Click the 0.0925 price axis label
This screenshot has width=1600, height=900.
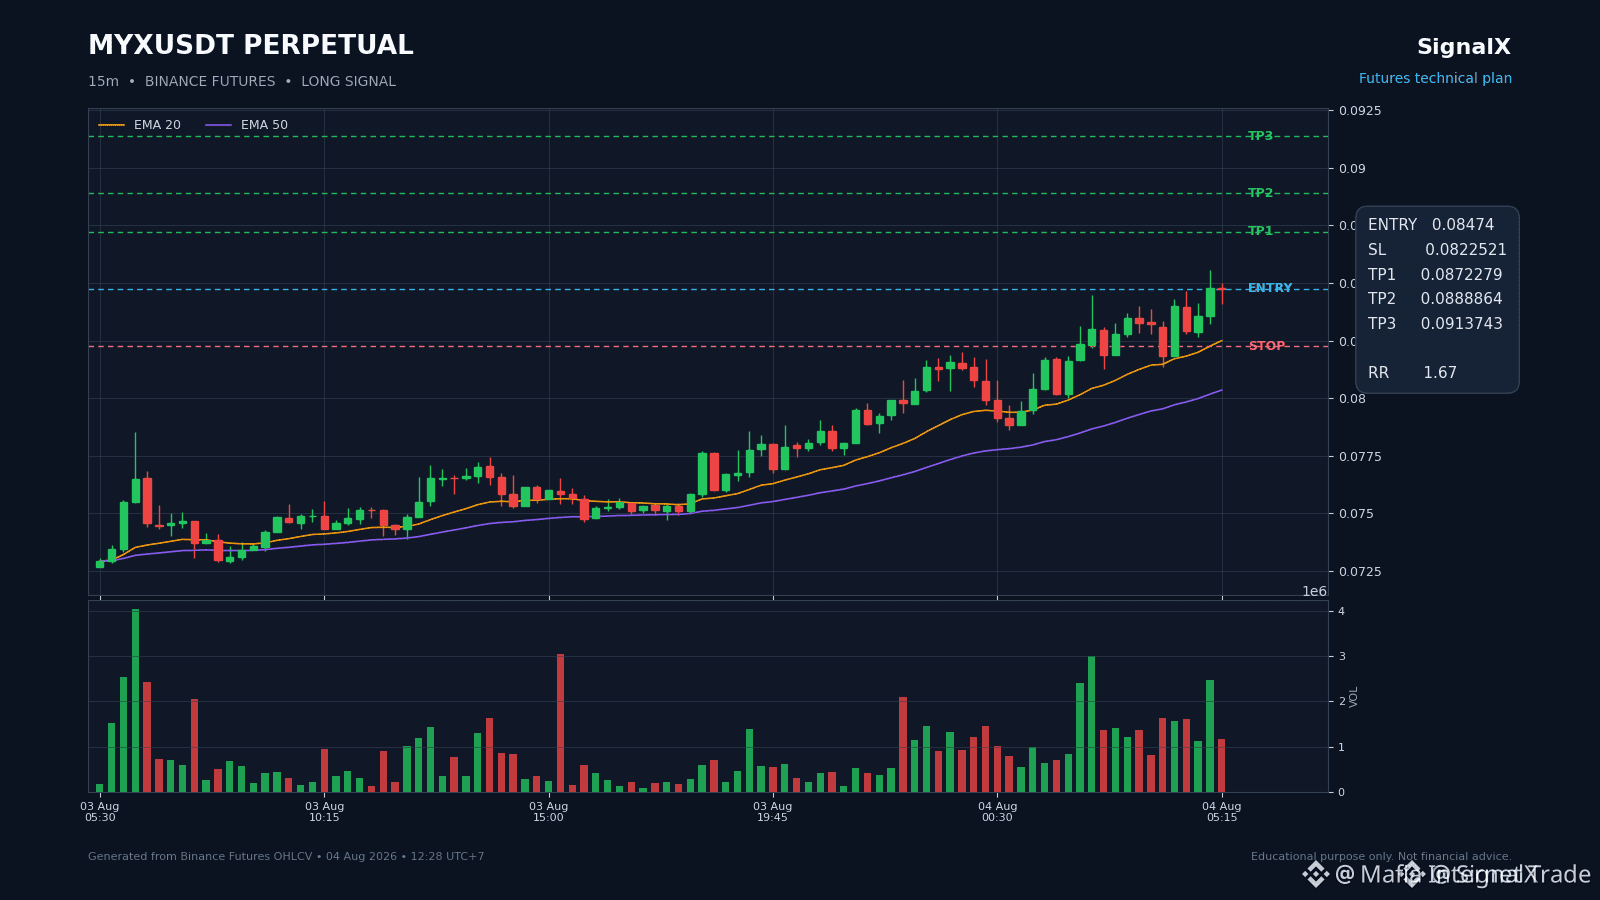[x=1360, y=111]
